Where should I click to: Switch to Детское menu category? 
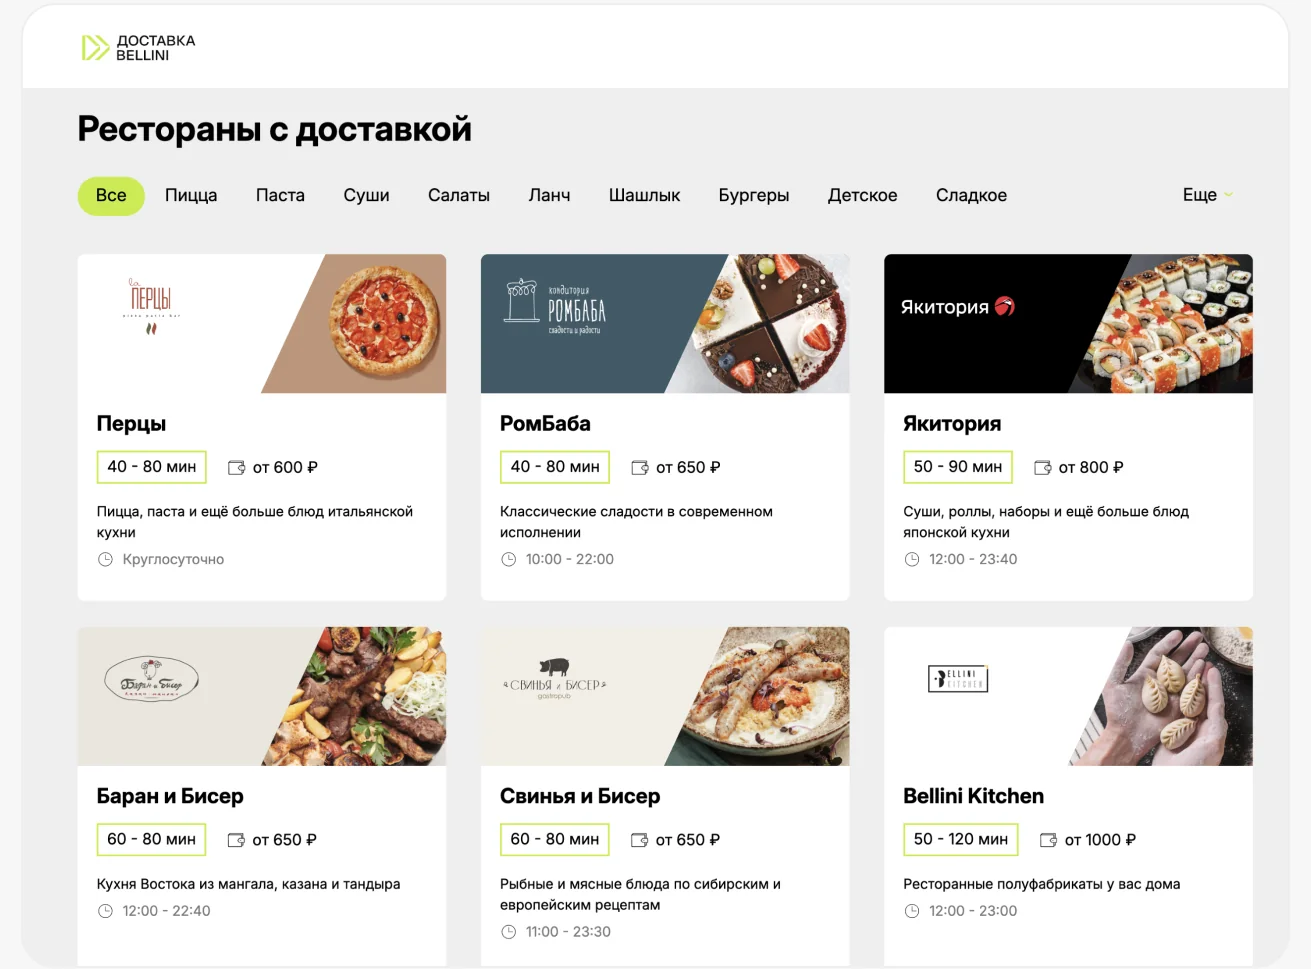[x=862, y=195]
